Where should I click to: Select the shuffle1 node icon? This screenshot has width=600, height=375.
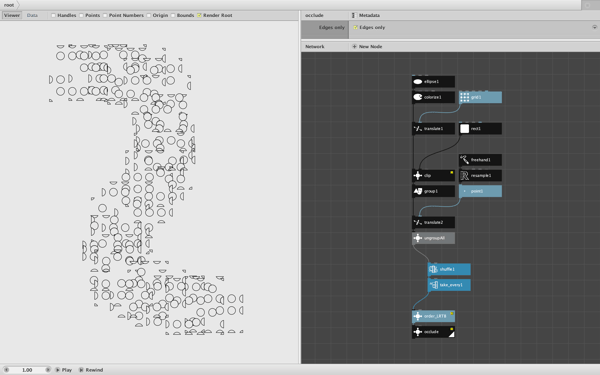coord(433,269)
